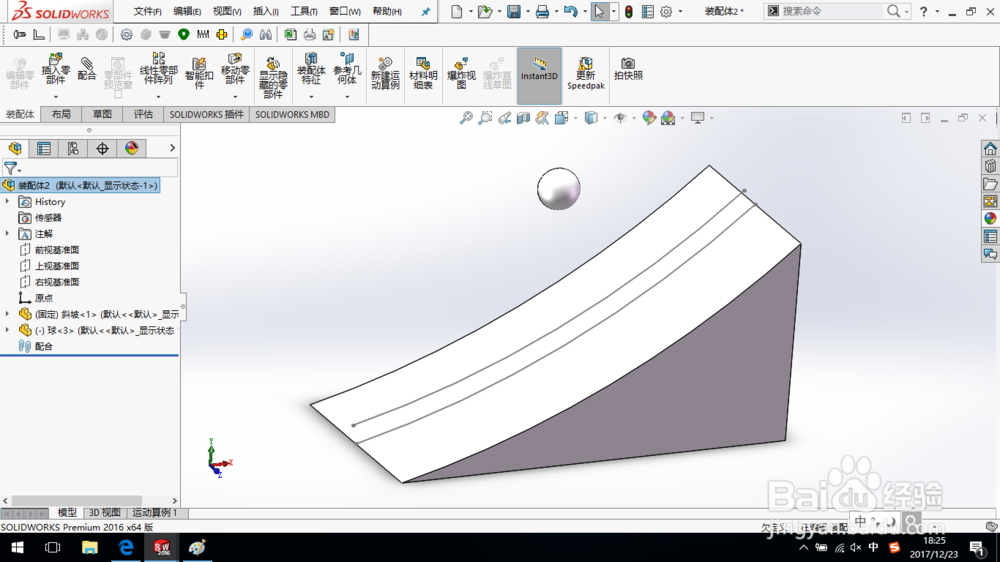Screen dimensions: 1000x562
Task: Open Appearances color ball in right task pane
Action: (x=990, y=218)
